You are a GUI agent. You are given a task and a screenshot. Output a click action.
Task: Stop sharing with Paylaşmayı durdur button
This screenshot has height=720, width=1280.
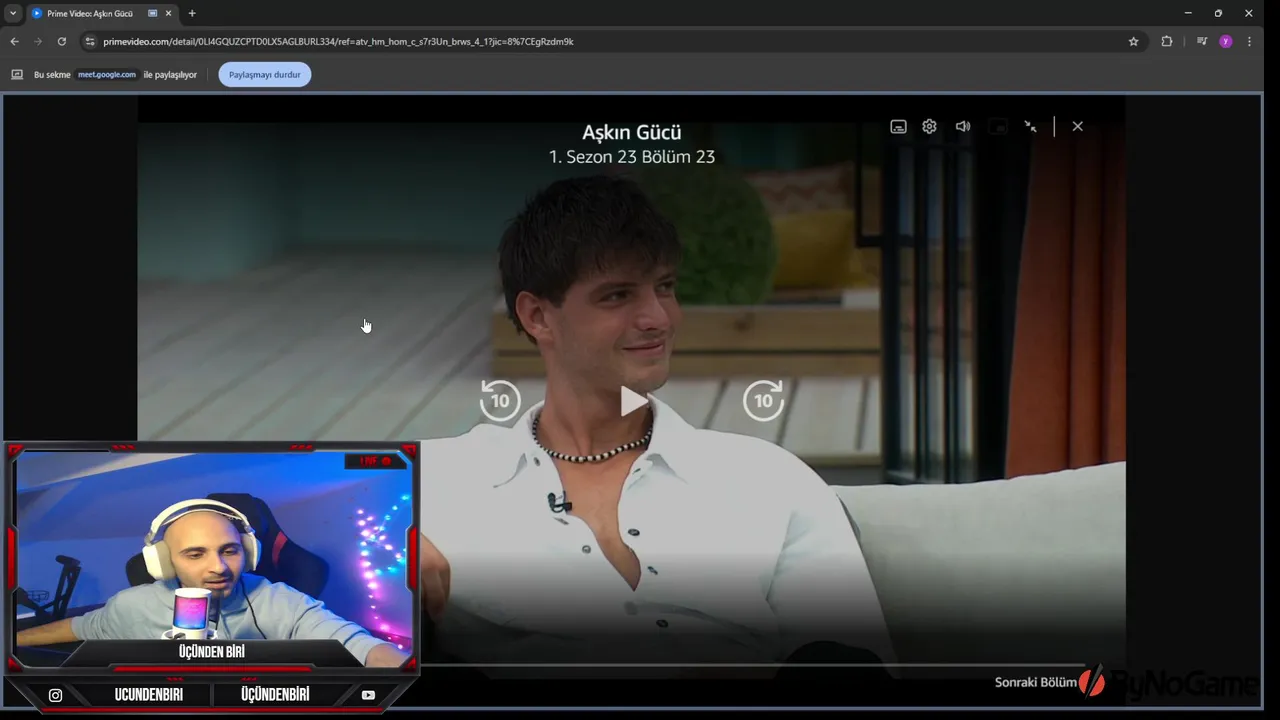pos(264,74)
